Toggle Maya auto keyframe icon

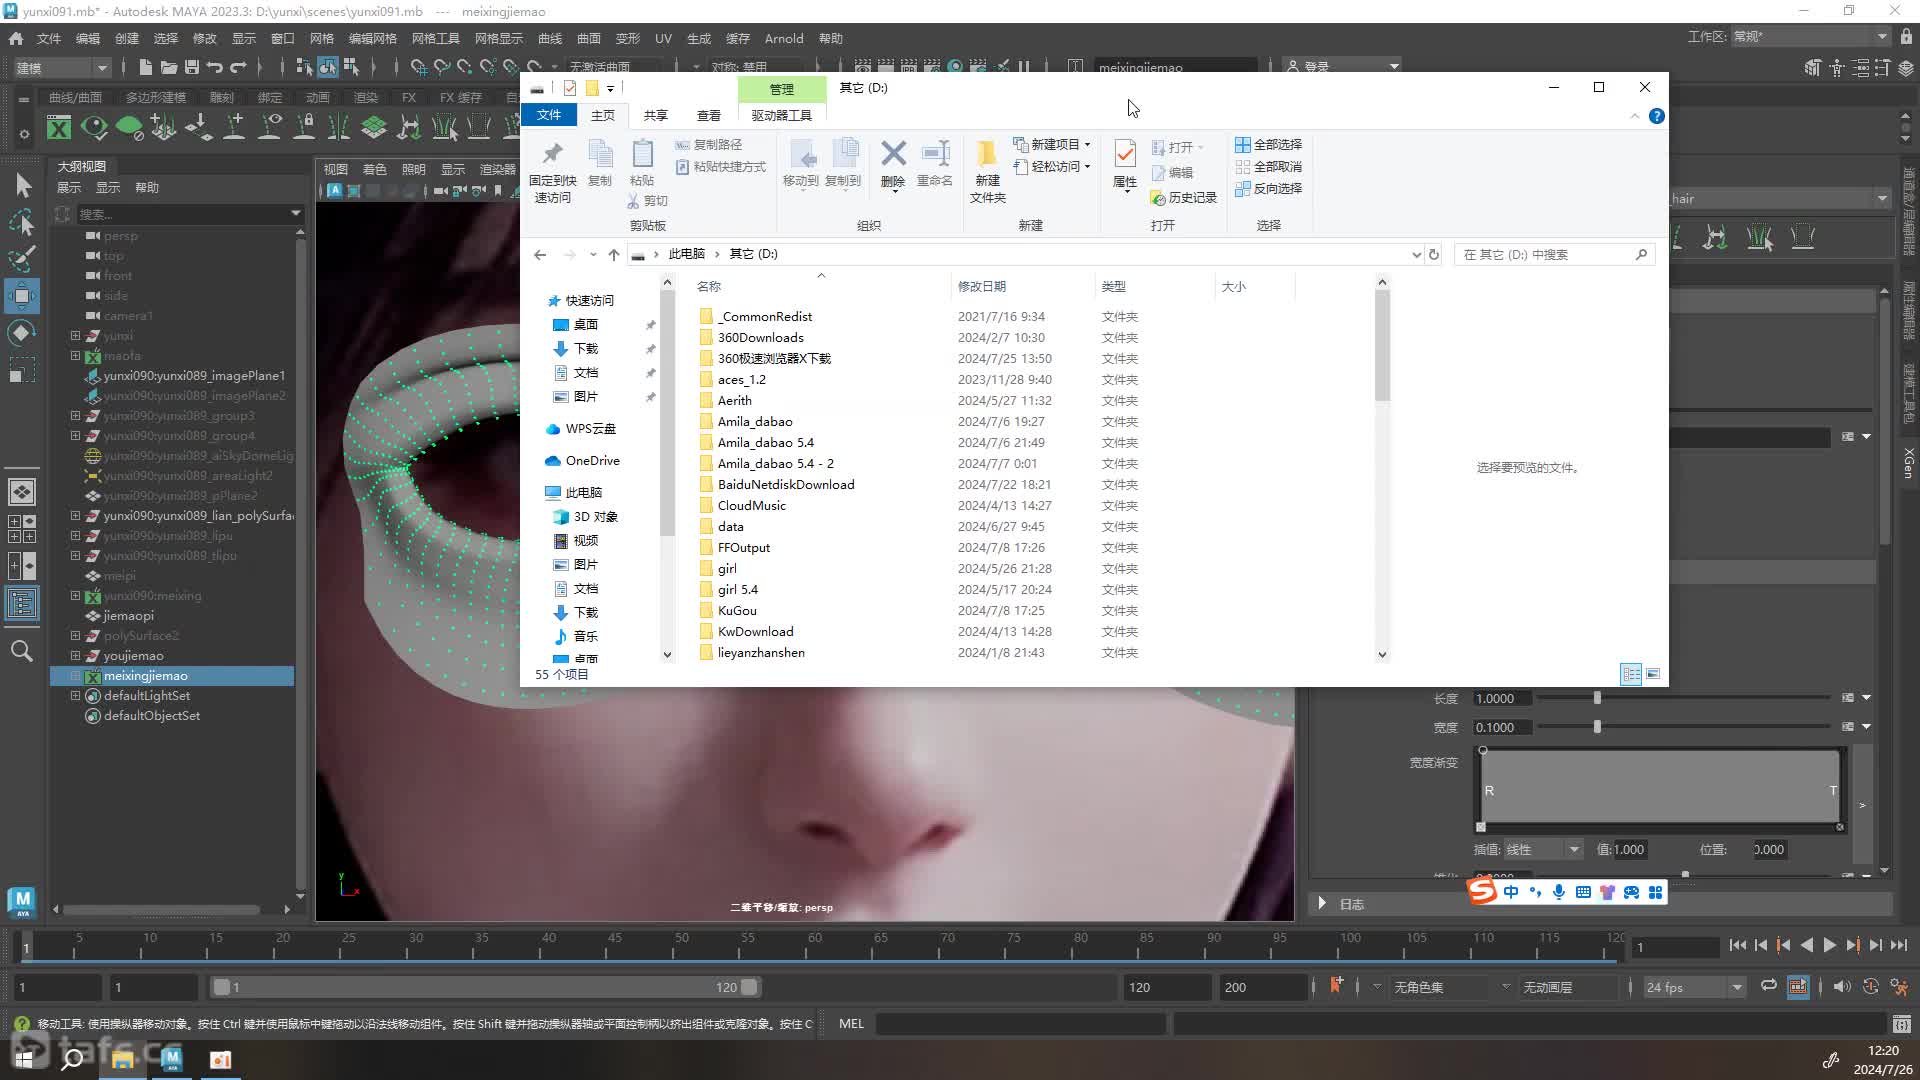[1871, 987]
